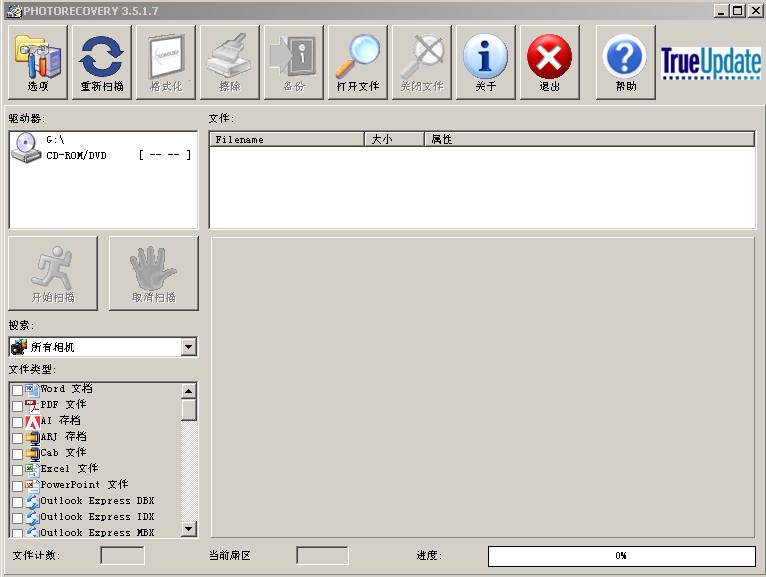
Task: Click the PHOTORECOVERY title bar app icon
Action: coord(14,11)
